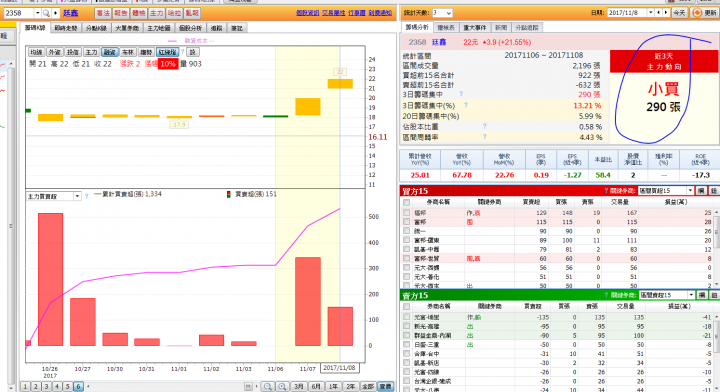Click the help question mark beside 主力買賣超 dropdown
720x392 pixels.
86,196
